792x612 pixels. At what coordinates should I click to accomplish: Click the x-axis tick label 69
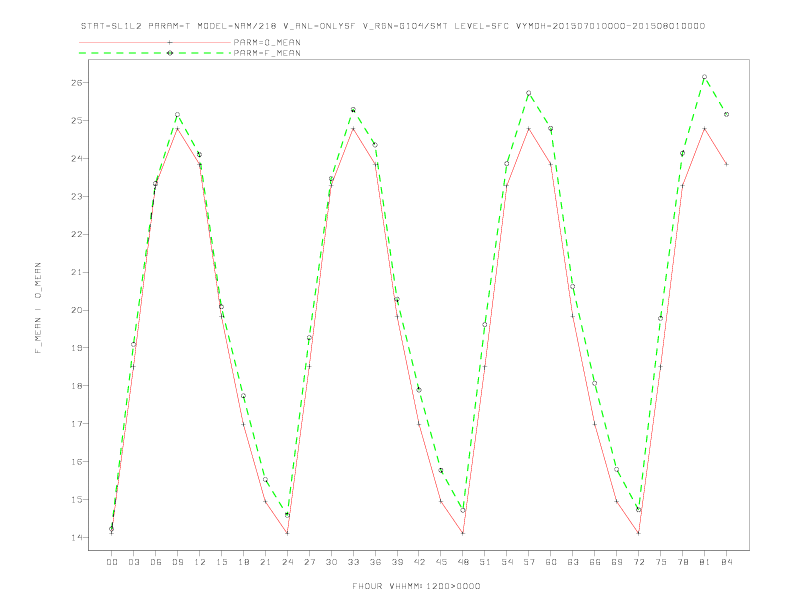click(x=617, y=562)
